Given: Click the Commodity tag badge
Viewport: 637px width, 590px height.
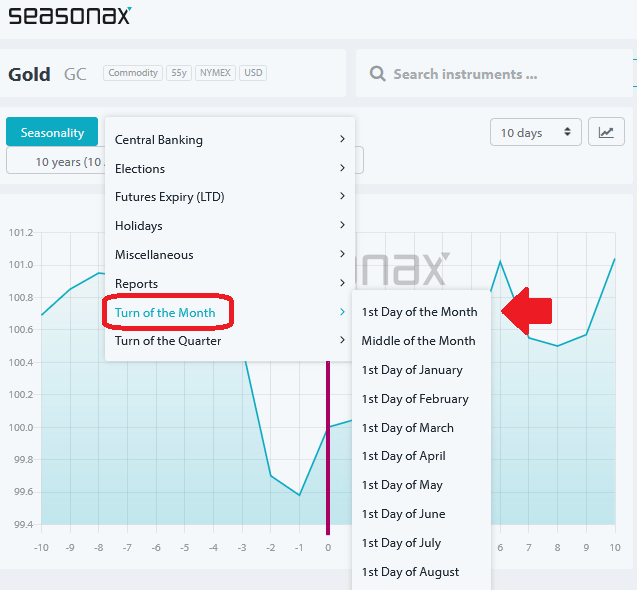Looking at the screenshot, I should click(x=133, y=73).
